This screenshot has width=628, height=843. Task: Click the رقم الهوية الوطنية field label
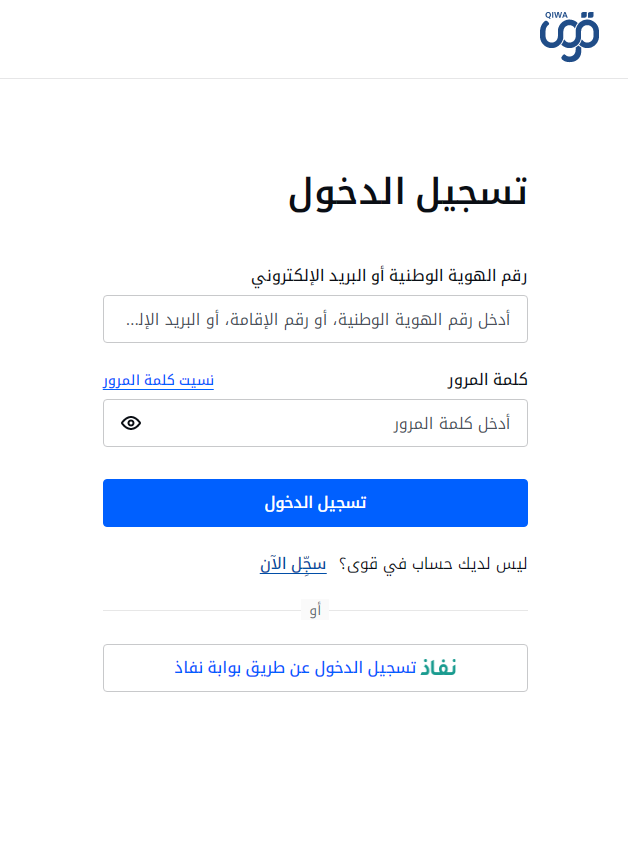(389, 276)
